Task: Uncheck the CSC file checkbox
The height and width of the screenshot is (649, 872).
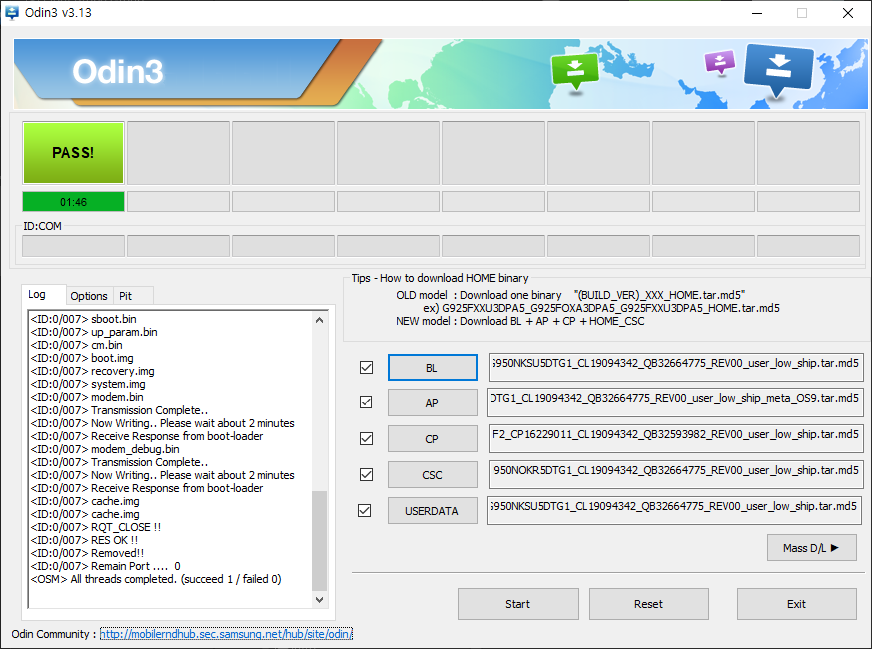Action: (366, 474)
